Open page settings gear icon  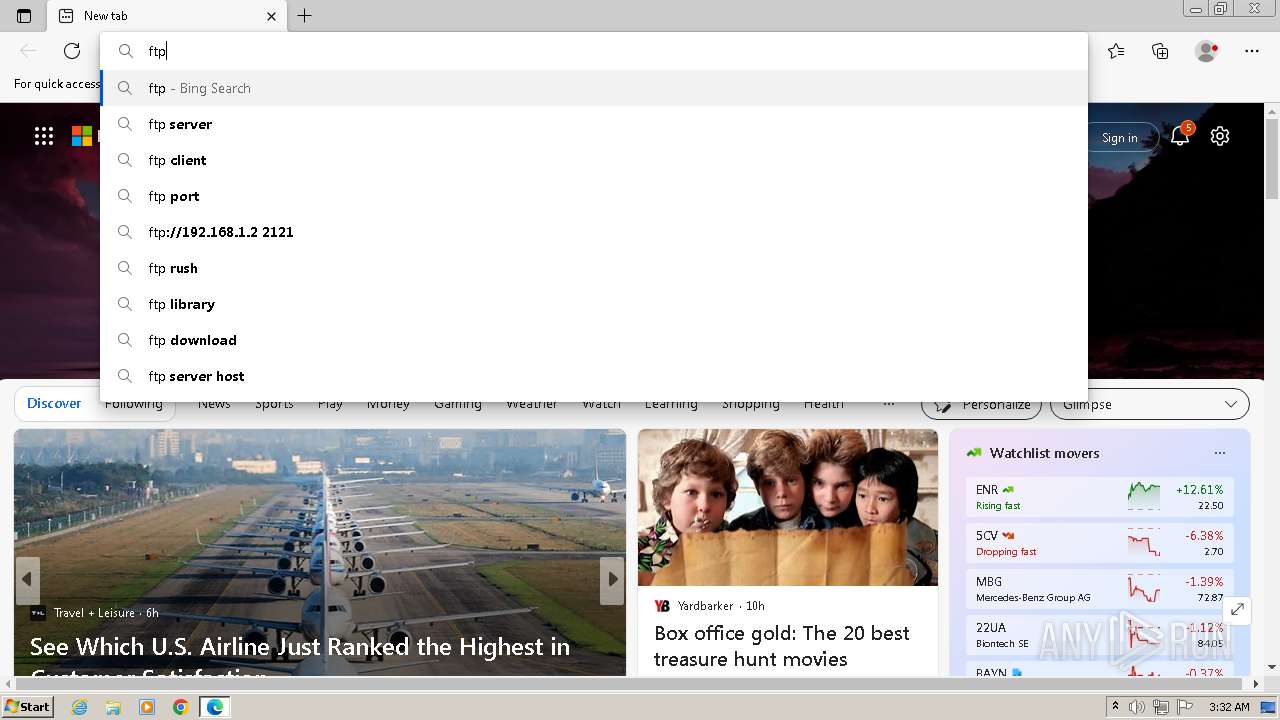pyautogui.click(x=1220, y=137)
